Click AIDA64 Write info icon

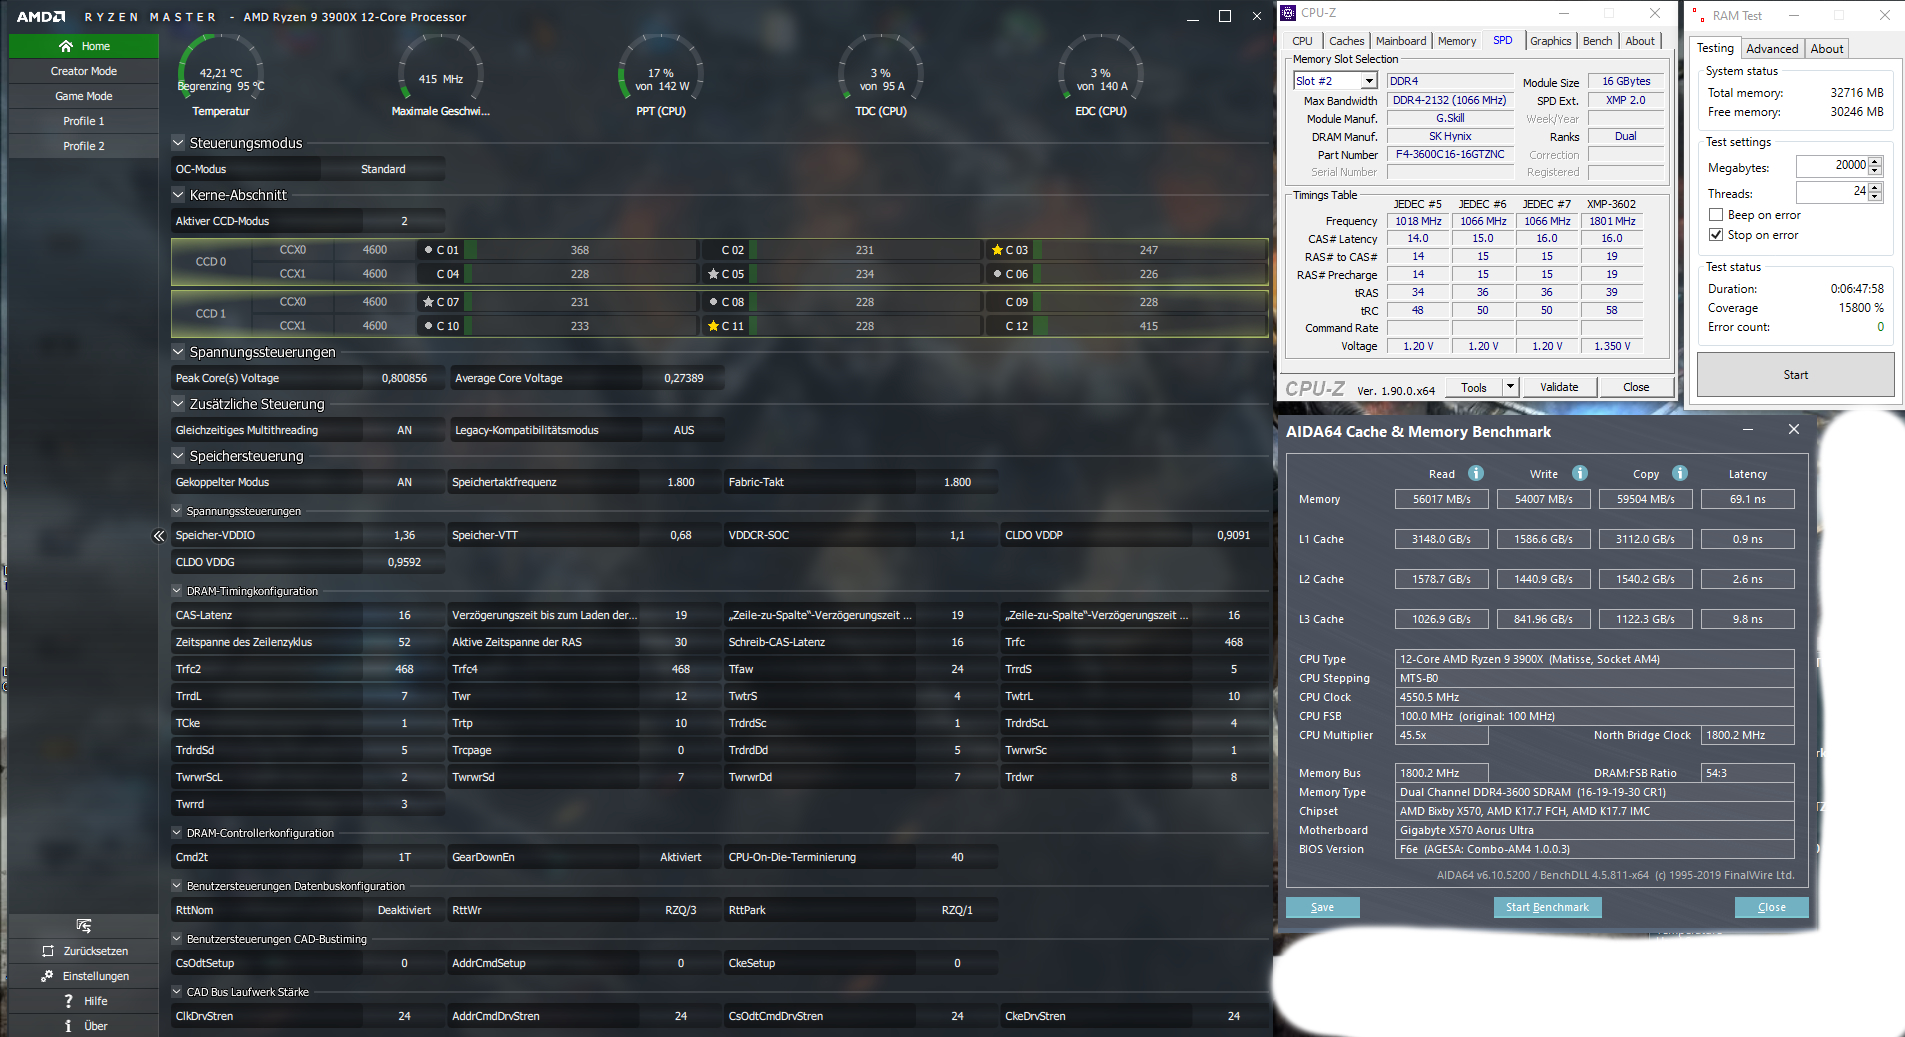click(x=1580, y=473)
